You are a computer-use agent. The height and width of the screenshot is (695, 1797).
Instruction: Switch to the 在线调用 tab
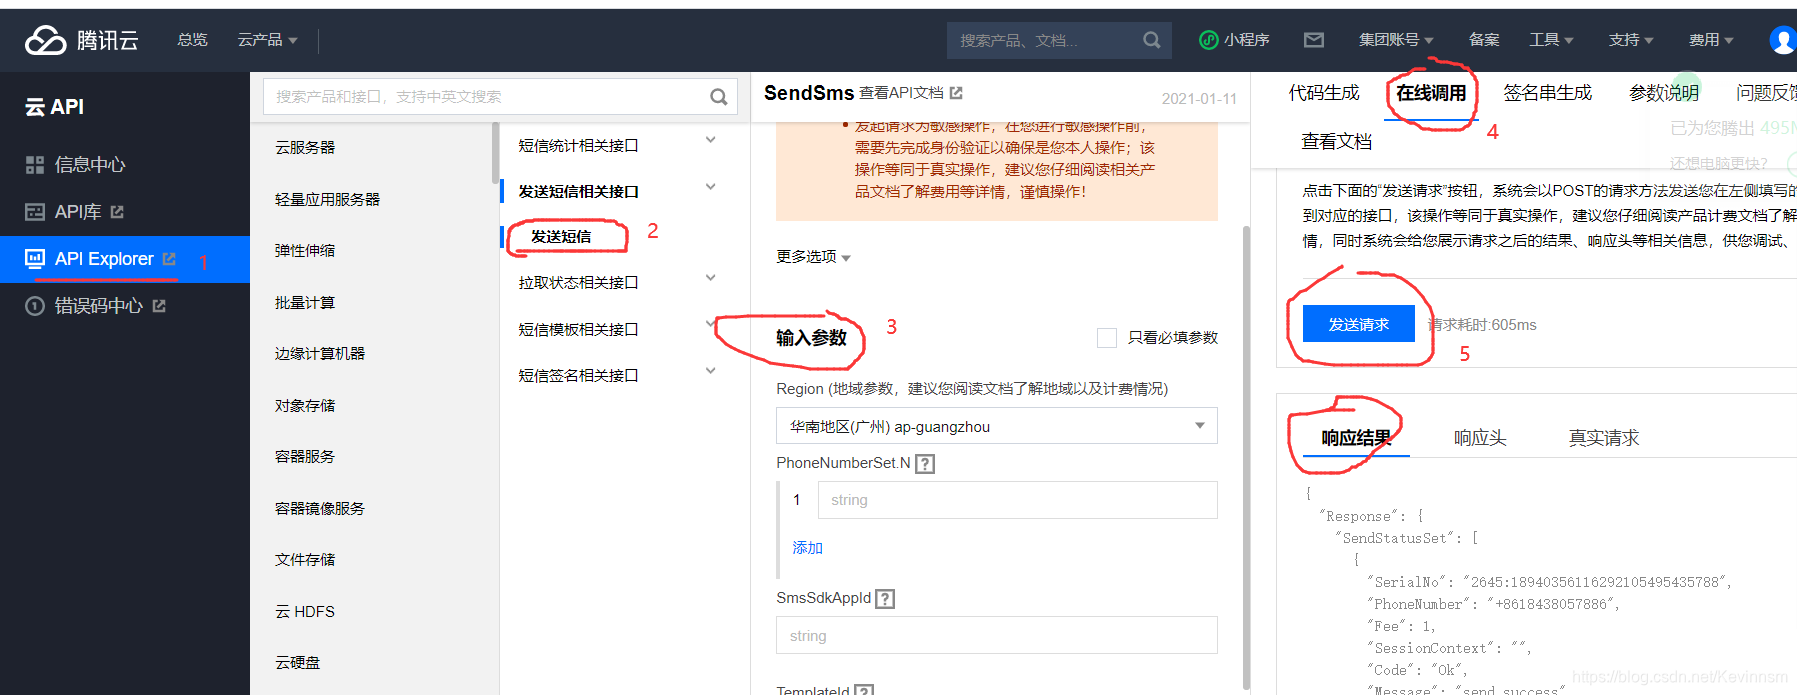pyautogui.click(x=1431, y=93)
